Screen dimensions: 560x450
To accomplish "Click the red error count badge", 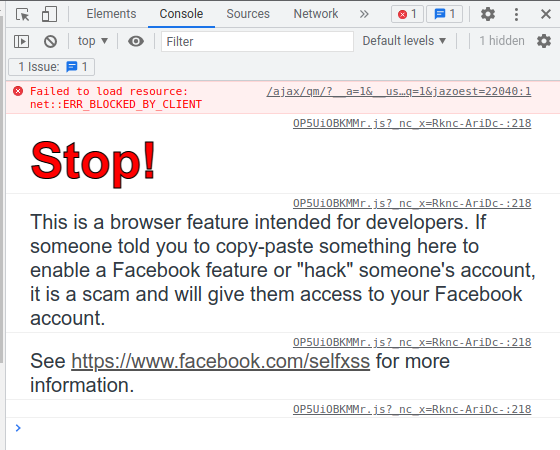I will (408, 14).
